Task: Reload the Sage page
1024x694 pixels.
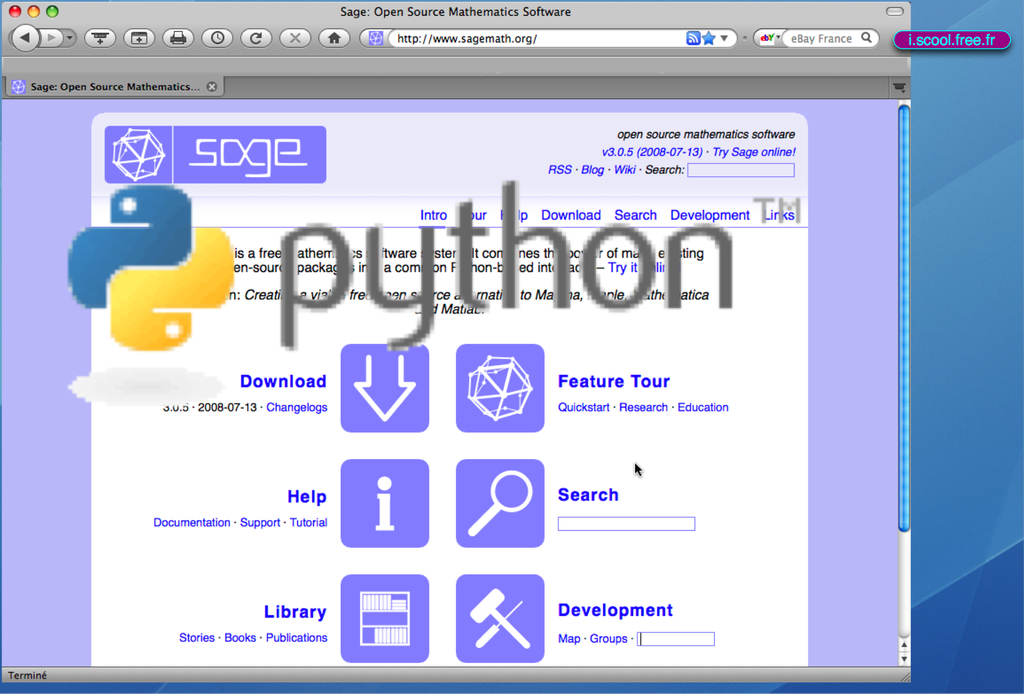Action: (256, 39)
